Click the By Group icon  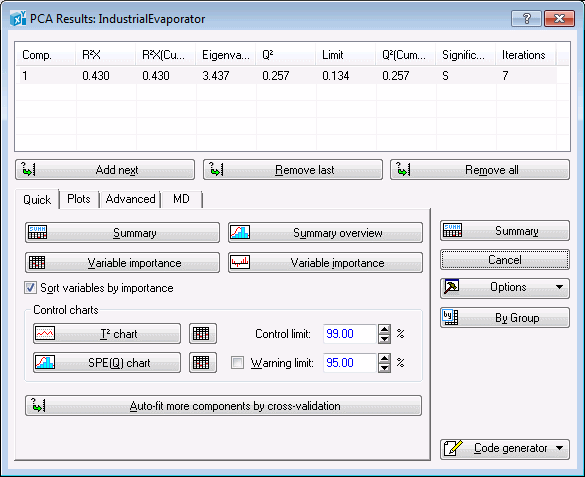[x=450, y=317]
